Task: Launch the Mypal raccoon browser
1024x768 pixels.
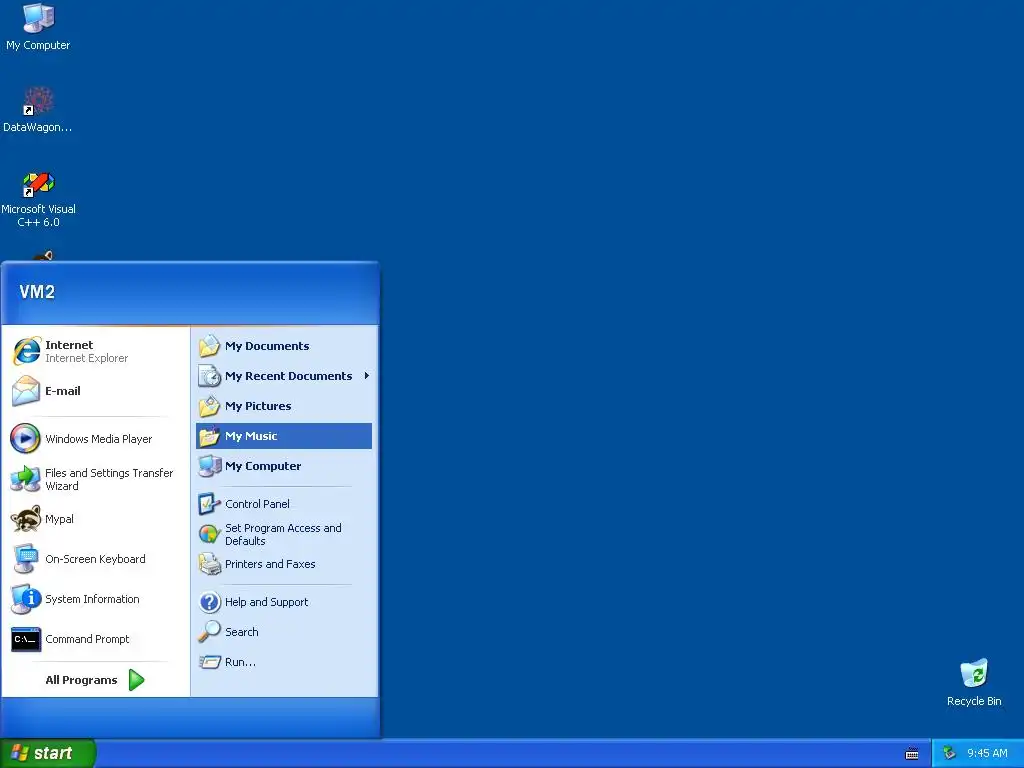Action: click(95, 519)
